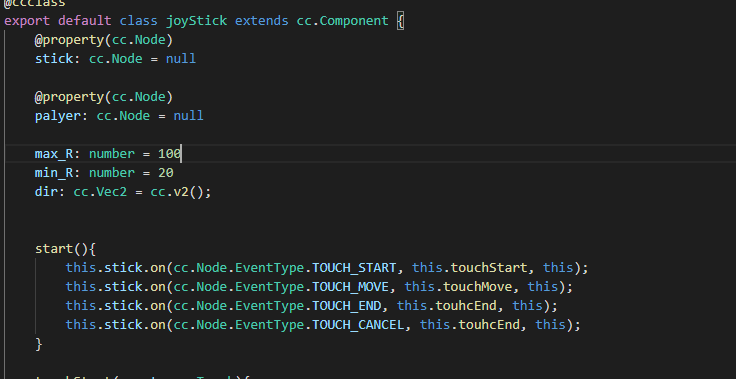Click the 'dir' property name

46,192
